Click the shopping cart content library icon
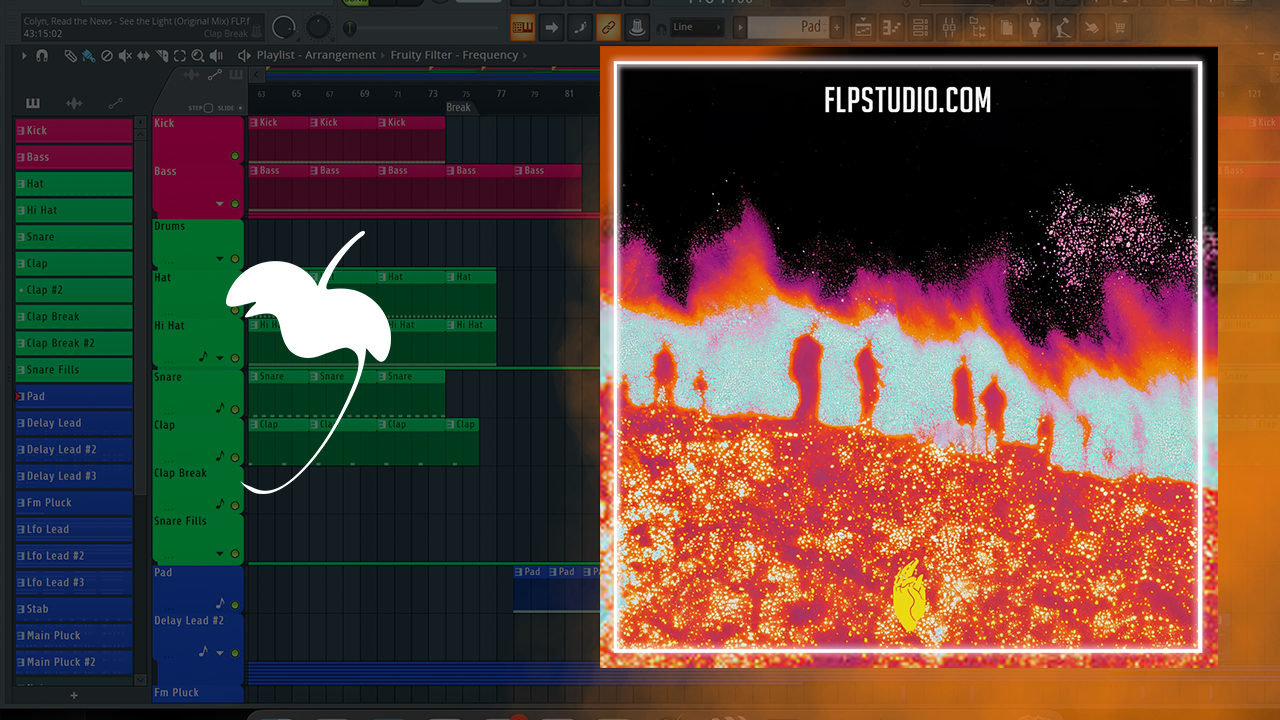The height and width of the screenshot is (720, 1280). [x=1119, y=28]
